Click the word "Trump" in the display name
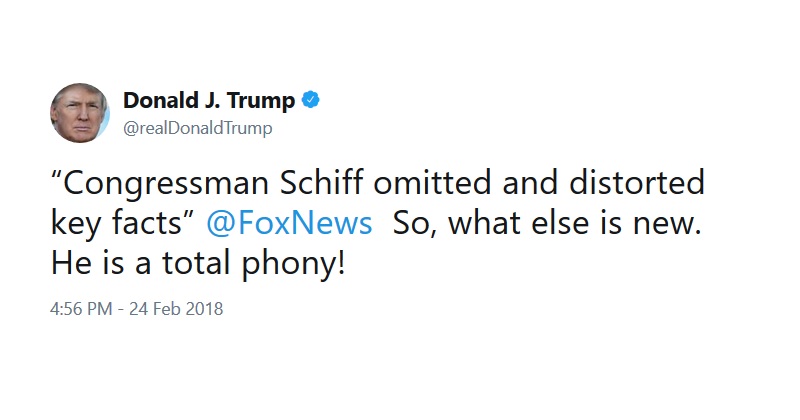The width and height of the screenshot is (800, 420). click(261, 101)
